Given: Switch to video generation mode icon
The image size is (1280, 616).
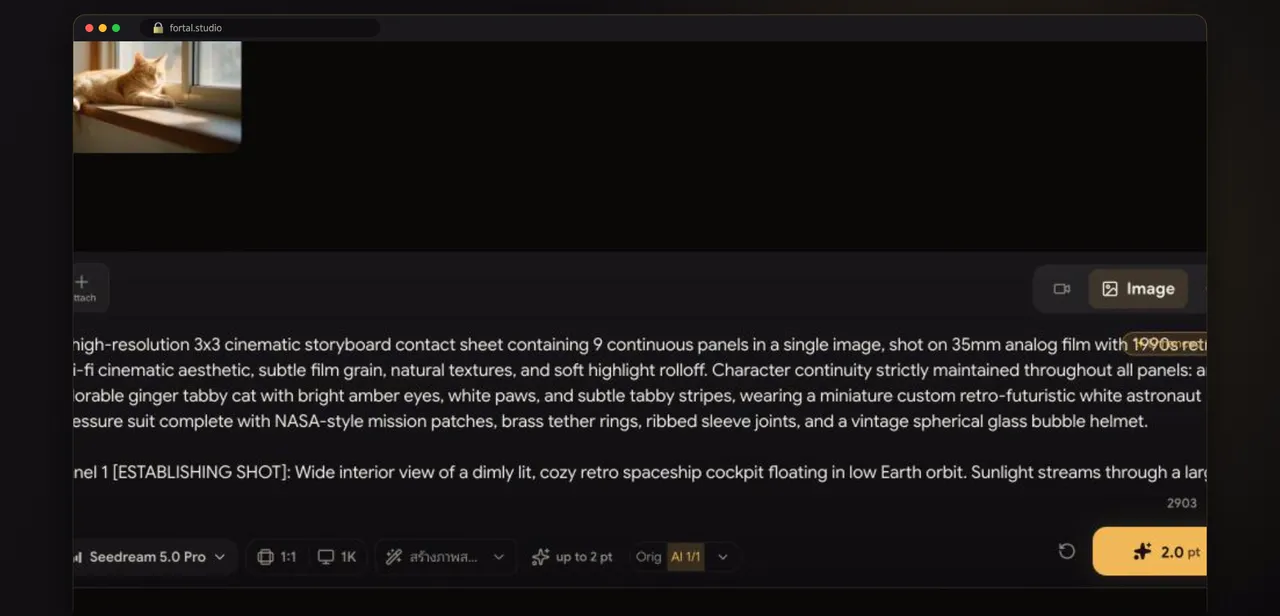Looking at the screenshot, I should point(1062,289).
